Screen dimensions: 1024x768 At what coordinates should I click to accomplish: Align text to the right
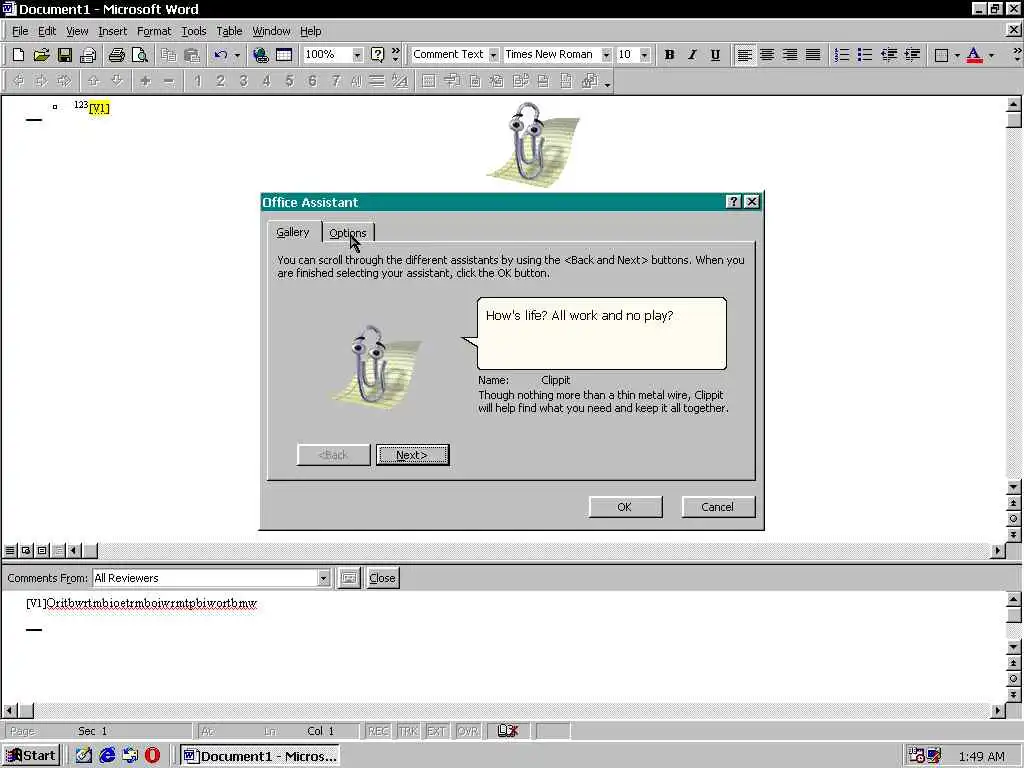coord(790,55)
